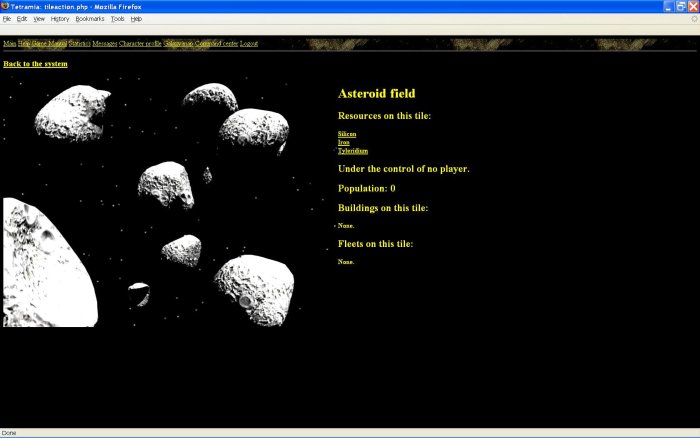Viewport: 700px width, 438px height.
Task: Open the View menu
Action: pyautogui.click(x=38, y=18)
